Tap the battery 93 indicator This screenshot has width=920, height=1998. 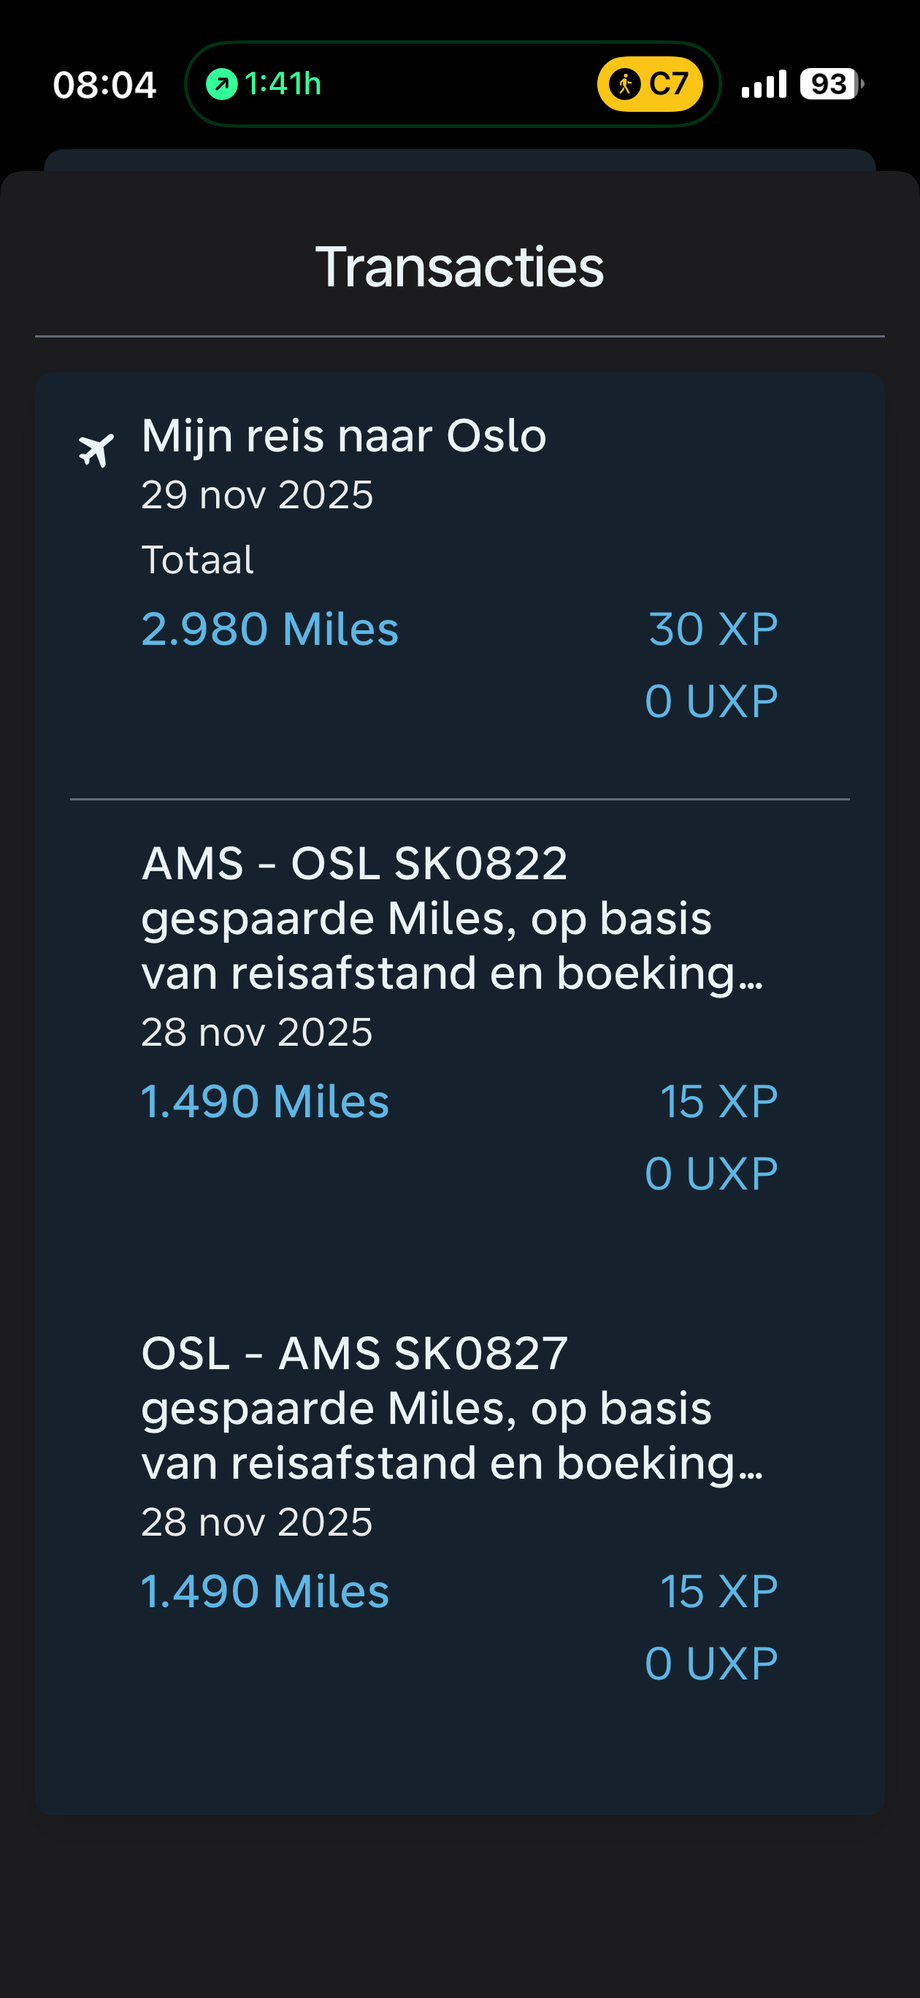[832, 84]
